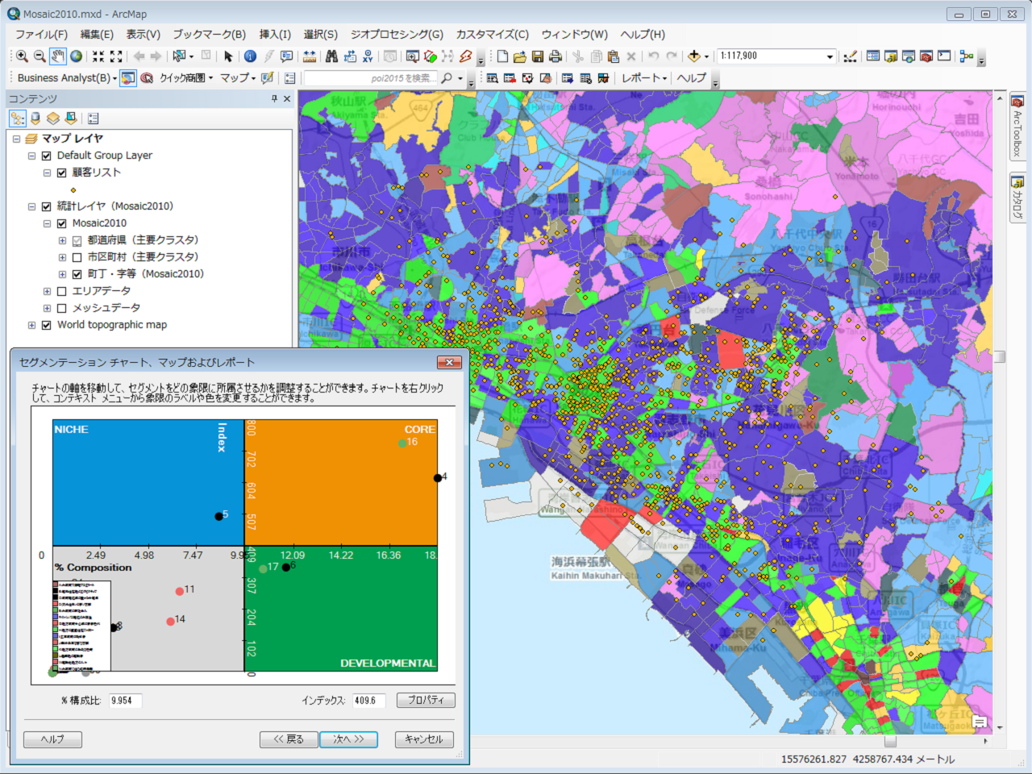Click the Open folder icon
Screen dimensions: 1032x774
(520, 57)
